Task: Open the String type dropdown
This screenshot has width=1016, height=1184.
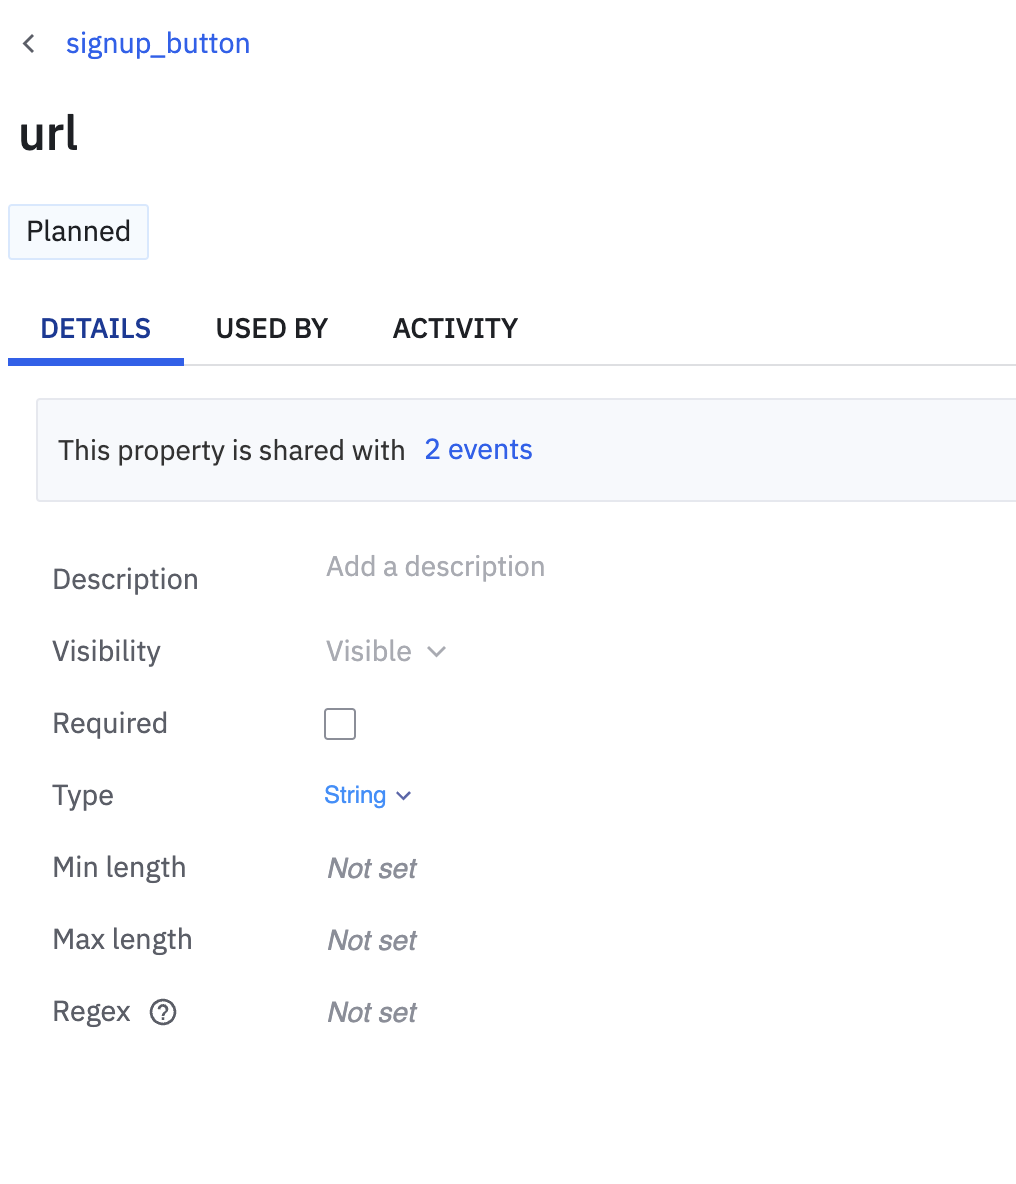Action: click(x=356, y=796)
